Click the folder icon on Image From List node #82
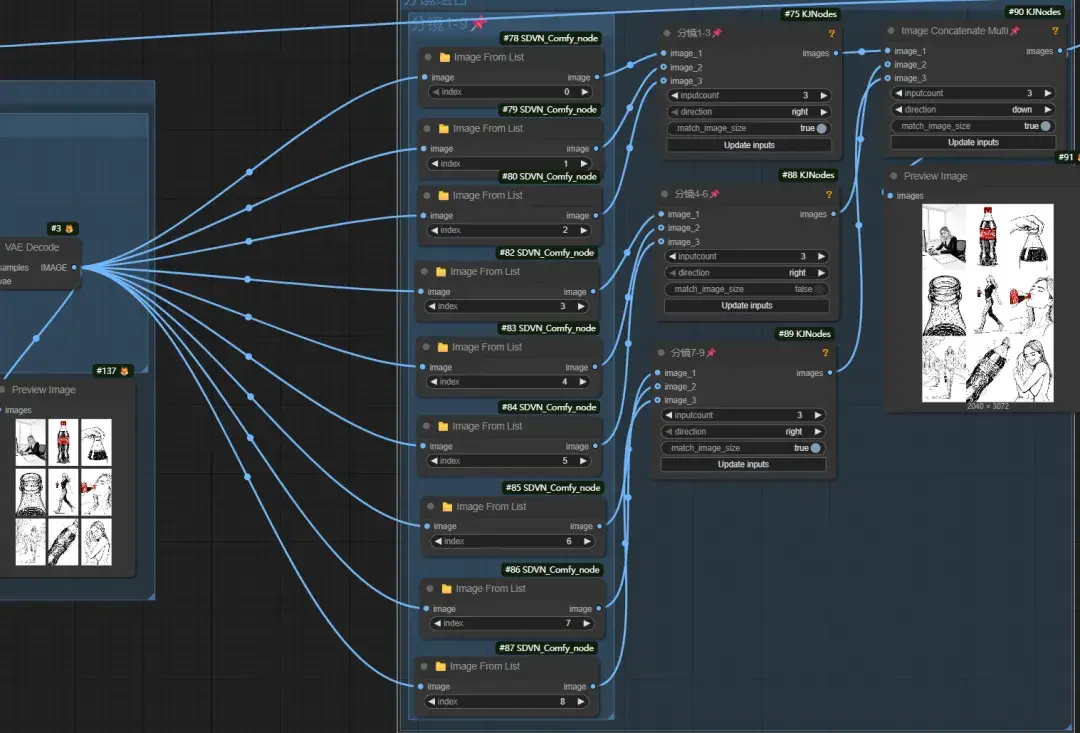Screen dimensions: 1080x733 tap(442, 271)
